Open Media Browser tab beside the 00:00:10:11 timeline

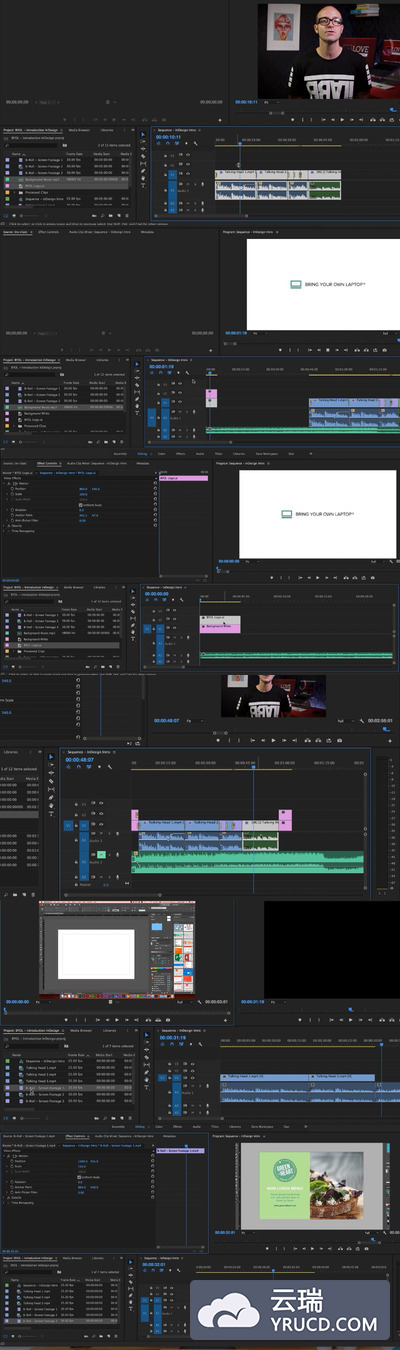(x=78, y=129)
